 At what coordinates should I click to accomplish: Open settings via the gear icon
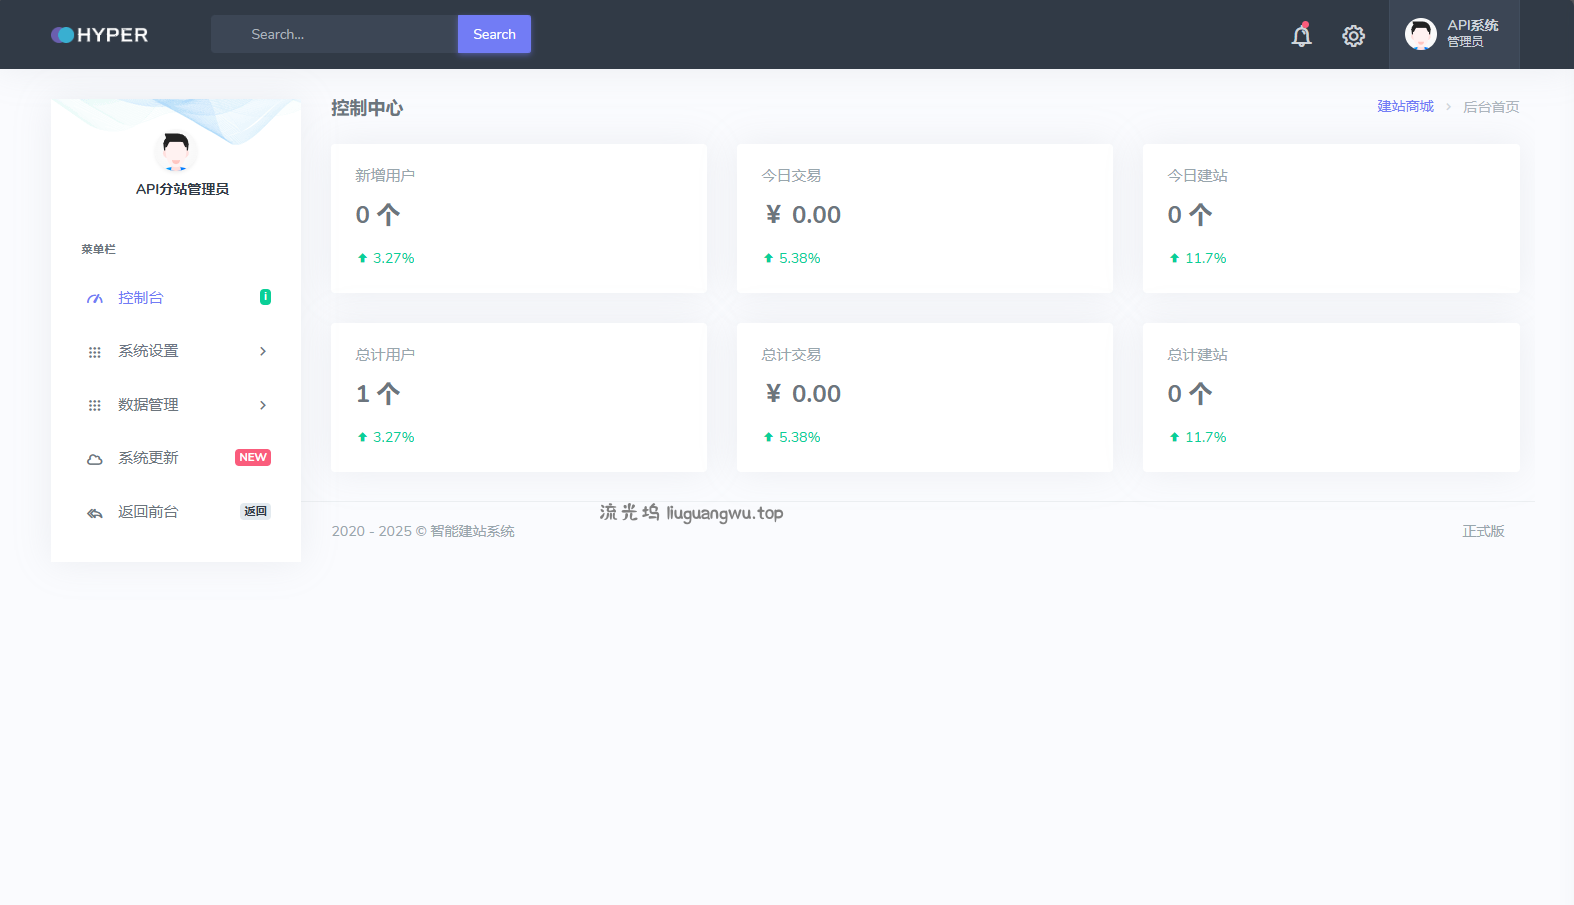1353,36
